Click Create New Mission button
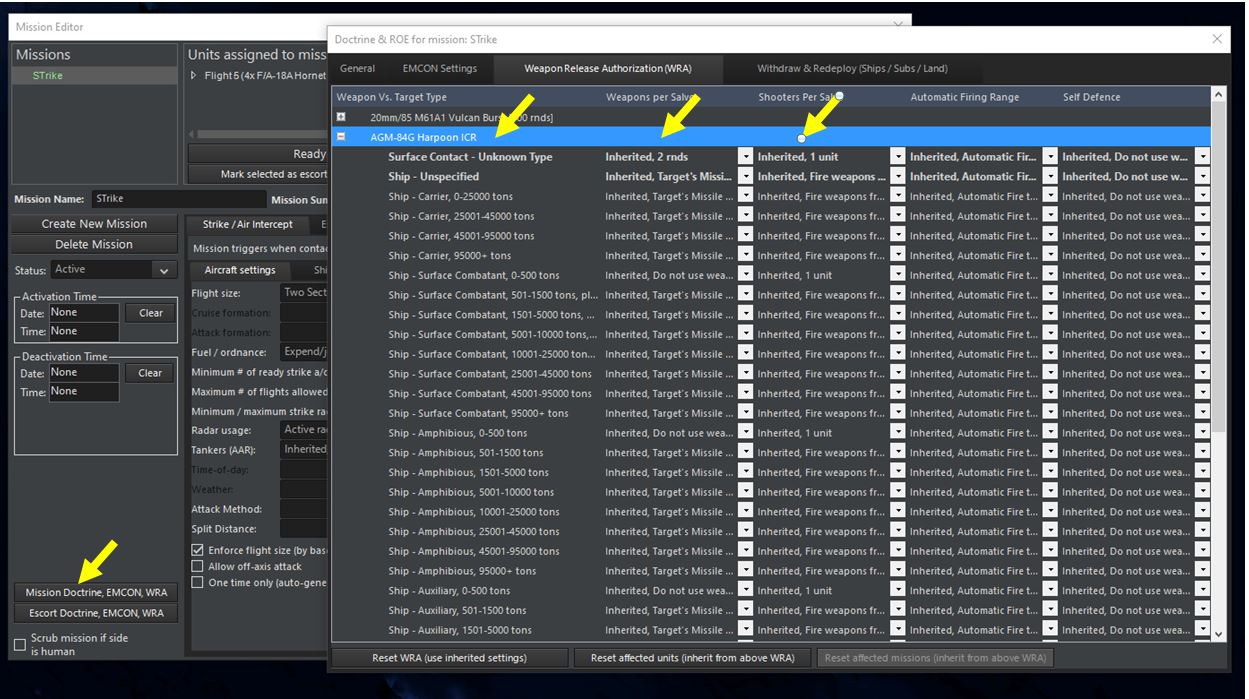The height and width of the screenshot is (699, 1249). (94, 224)
